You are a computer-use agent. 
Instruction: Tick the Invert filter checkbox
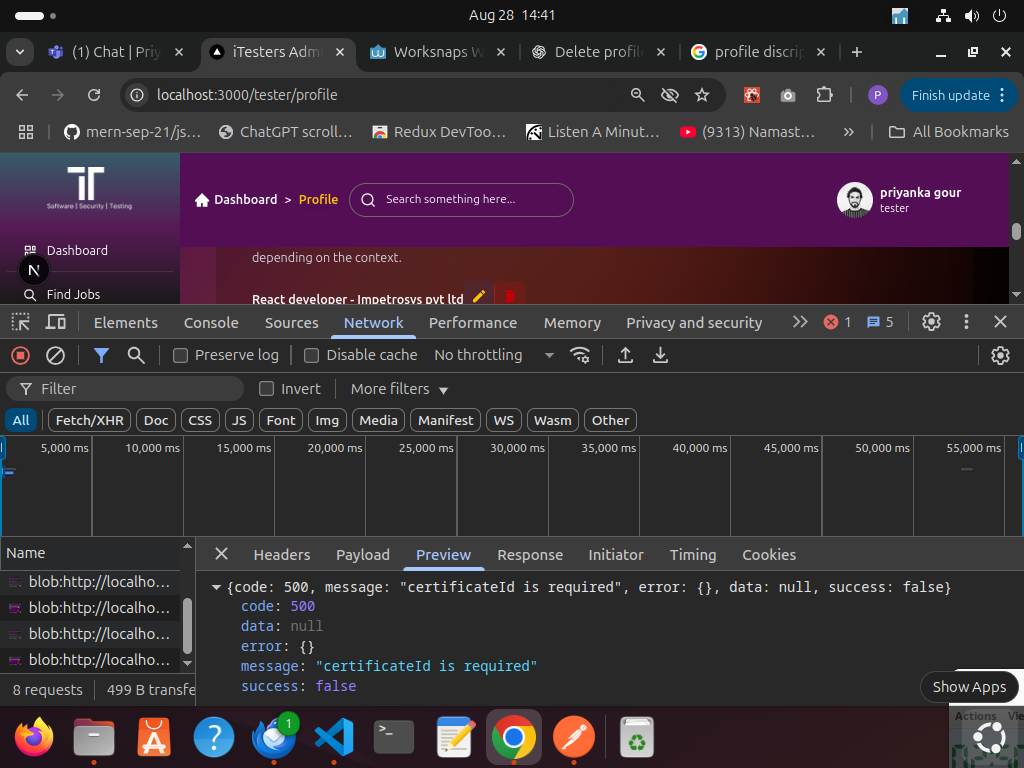click(x=267, y=389)
